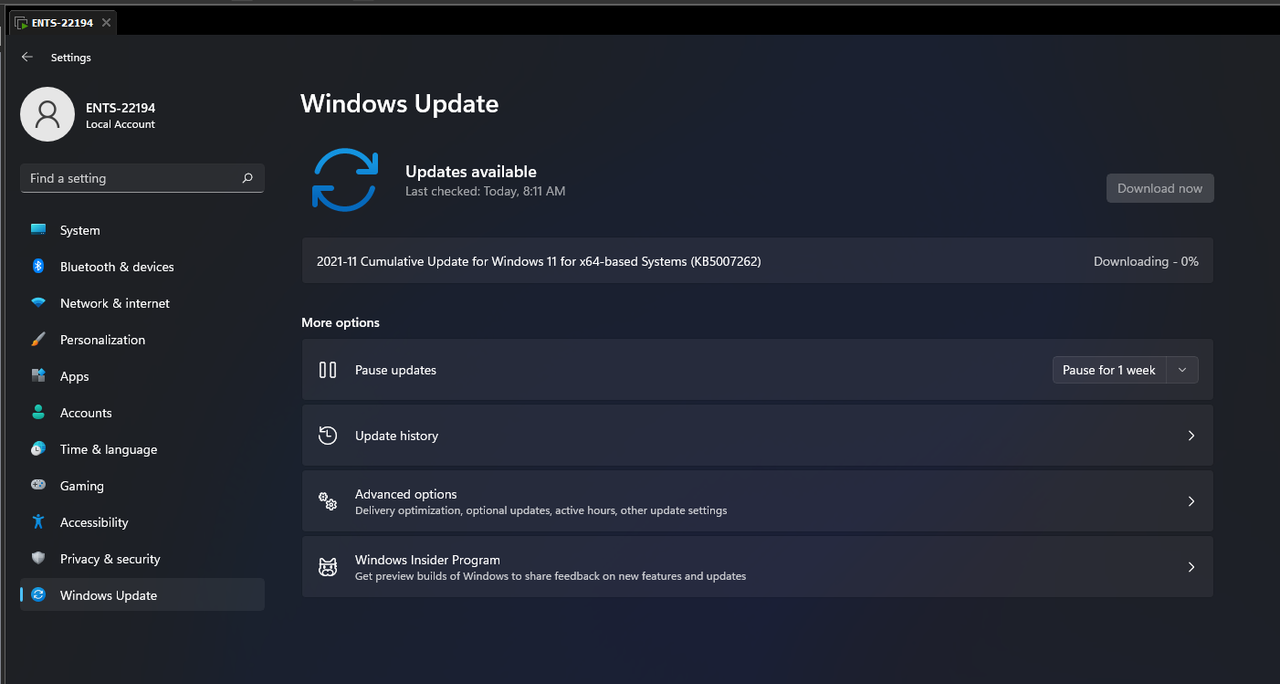Screen dimensions: 1280x684
Task: Click the Delivery optimization description text
Action: 541,511
